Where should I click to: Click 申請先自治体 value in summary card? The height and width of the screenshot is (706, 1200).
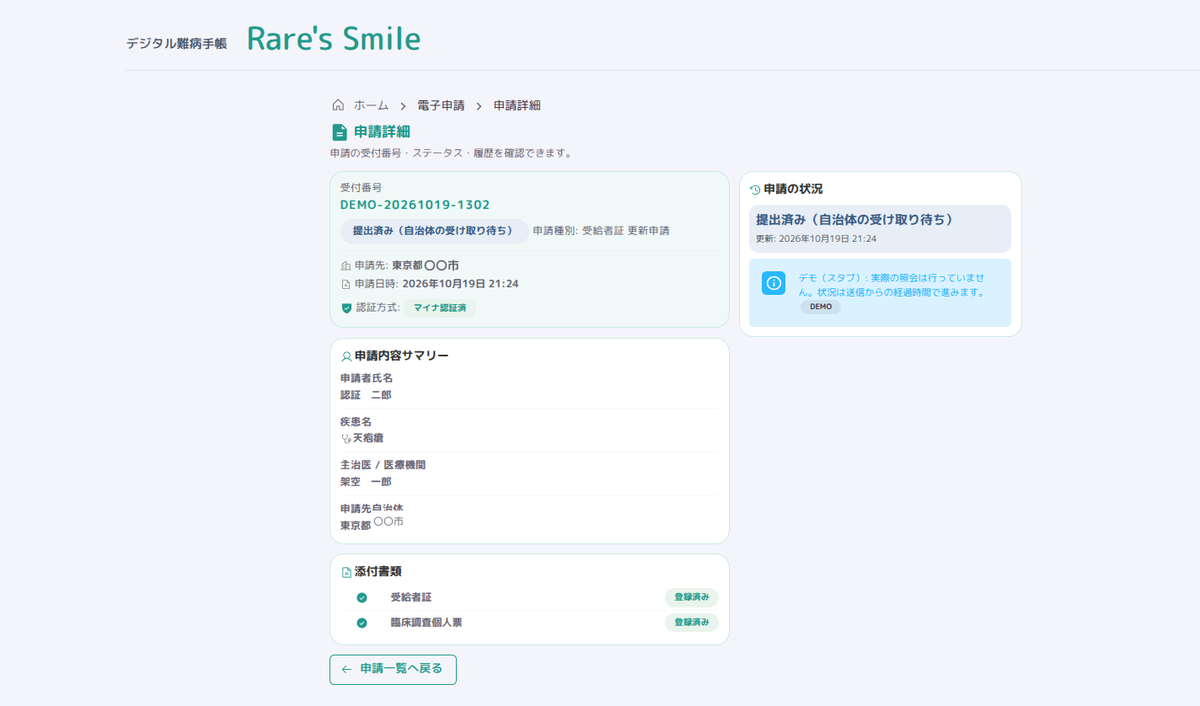372,523
